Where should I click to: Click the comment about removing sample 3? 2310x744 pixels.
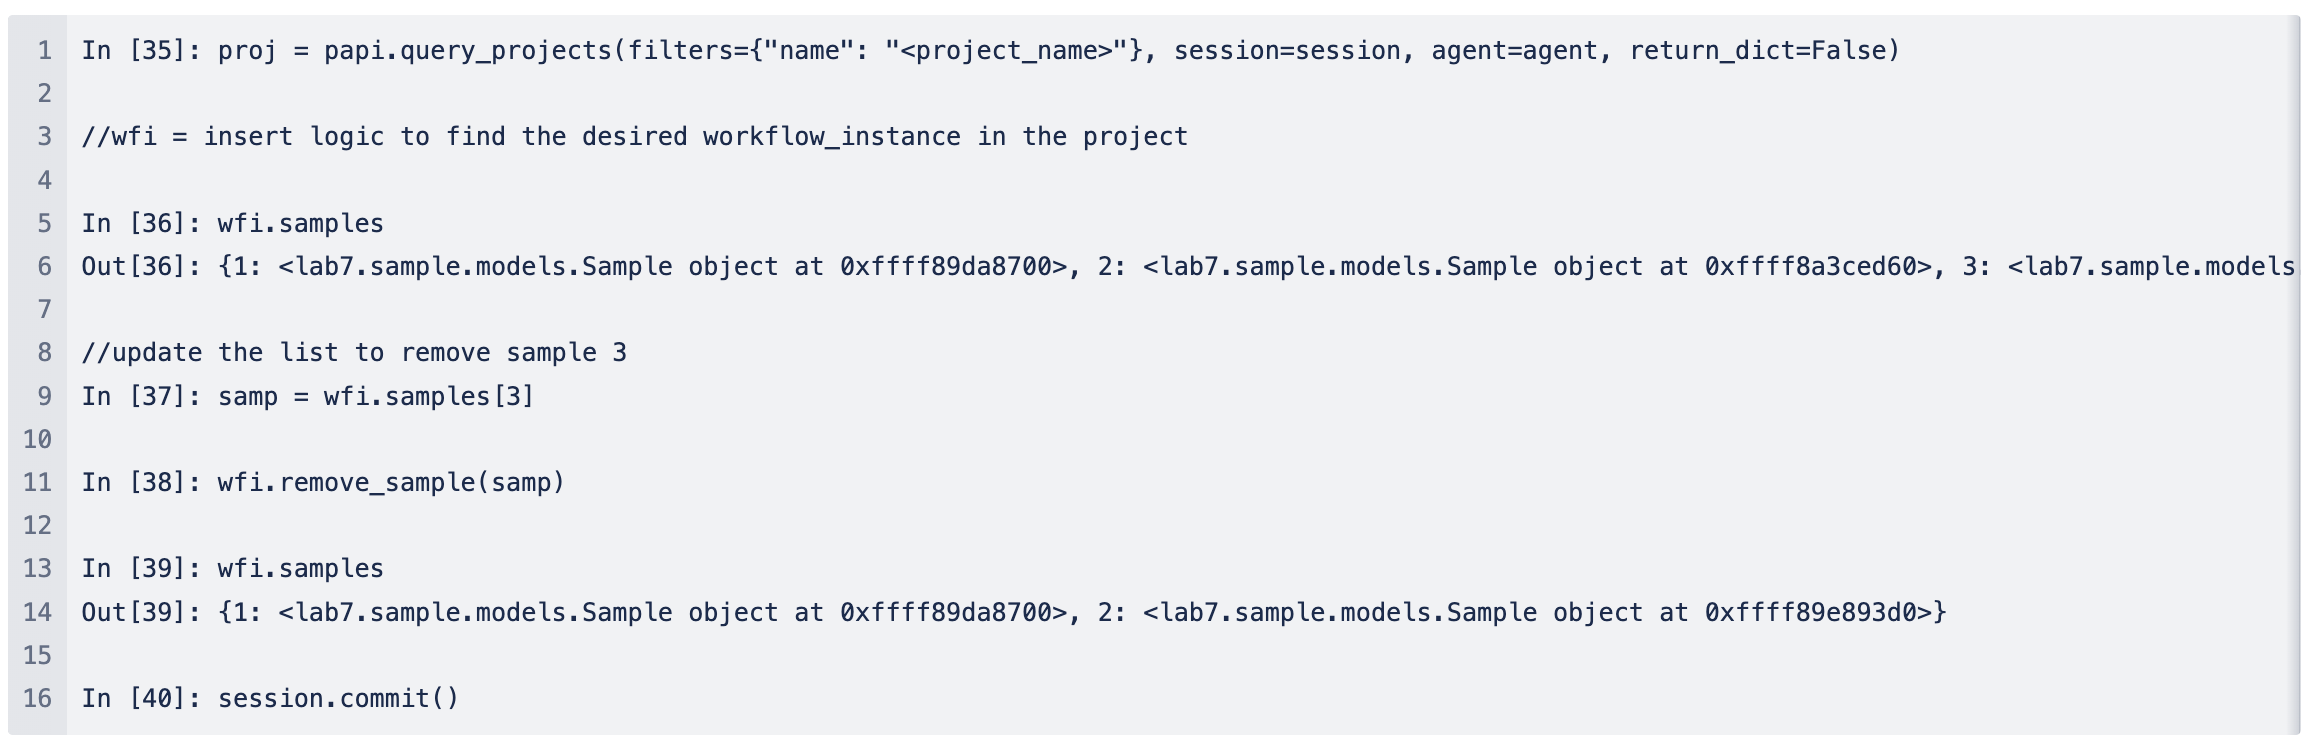coord(354,353)
